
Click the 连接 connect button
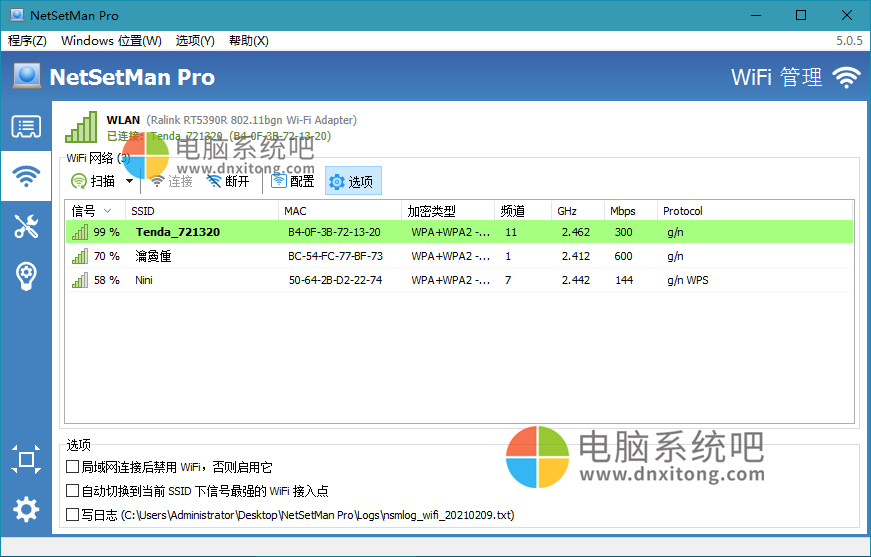[172, 181]
